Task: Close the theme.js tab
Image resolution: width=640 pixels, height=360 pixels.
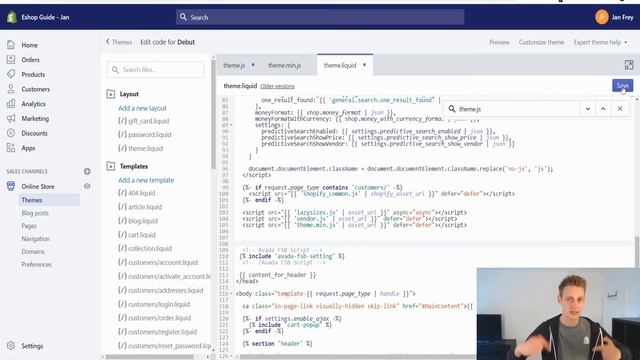Action: pyautogui.click(x=253, y=65)
